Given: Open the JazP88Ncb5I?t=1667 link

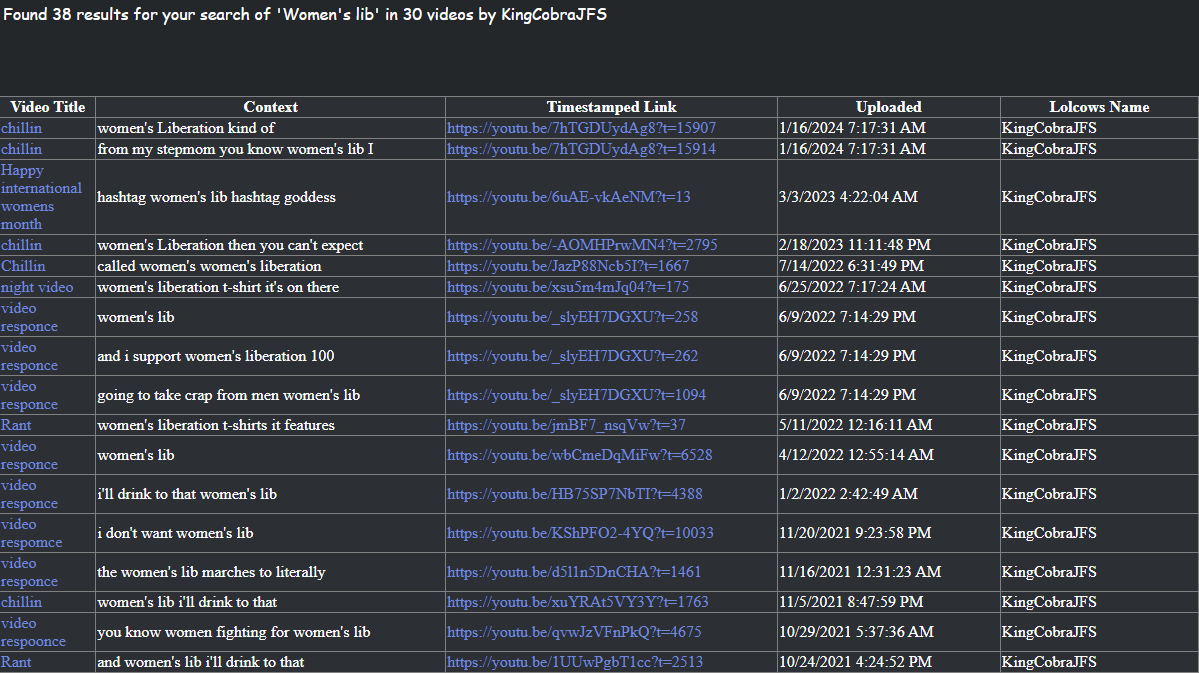Looking at the screenshot, I should pyautogui.click(x=567, y=265).
